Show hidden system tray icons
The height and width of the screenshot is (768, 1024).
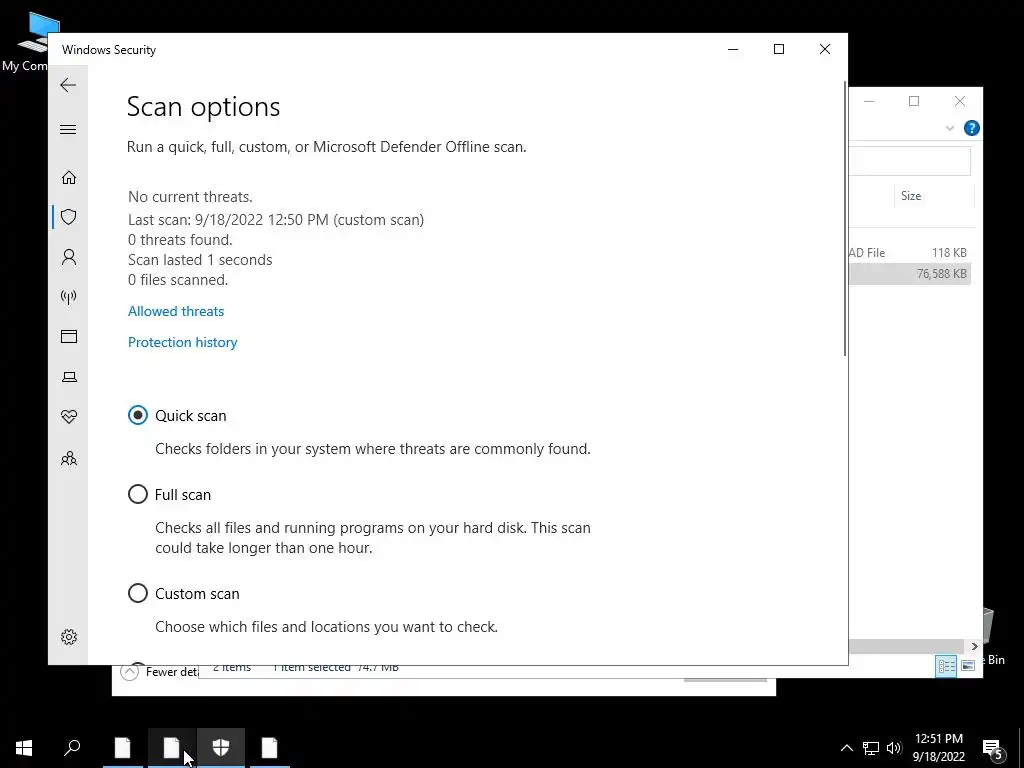846,748
